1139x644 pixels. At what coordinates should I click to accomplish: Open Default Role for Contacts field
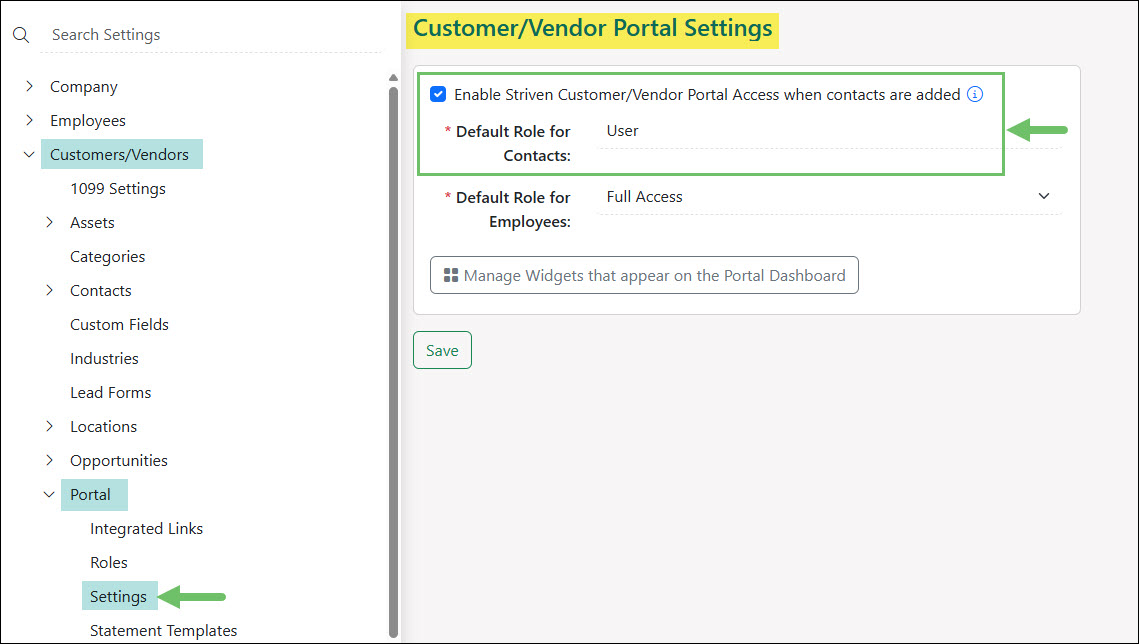pyautogui.click(x=828, y=131)
